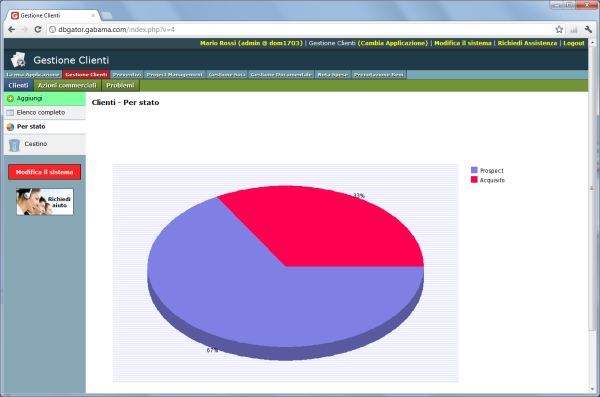Select the Project Management application tab
Viewport: 600px width, 397px height.
pos(175,75)
